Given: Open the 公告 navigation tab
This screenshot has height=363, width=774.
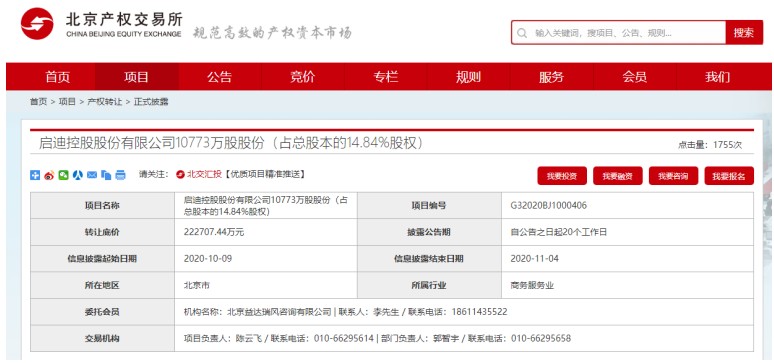Looking at the screenshot, I should (x=220, y=77).
